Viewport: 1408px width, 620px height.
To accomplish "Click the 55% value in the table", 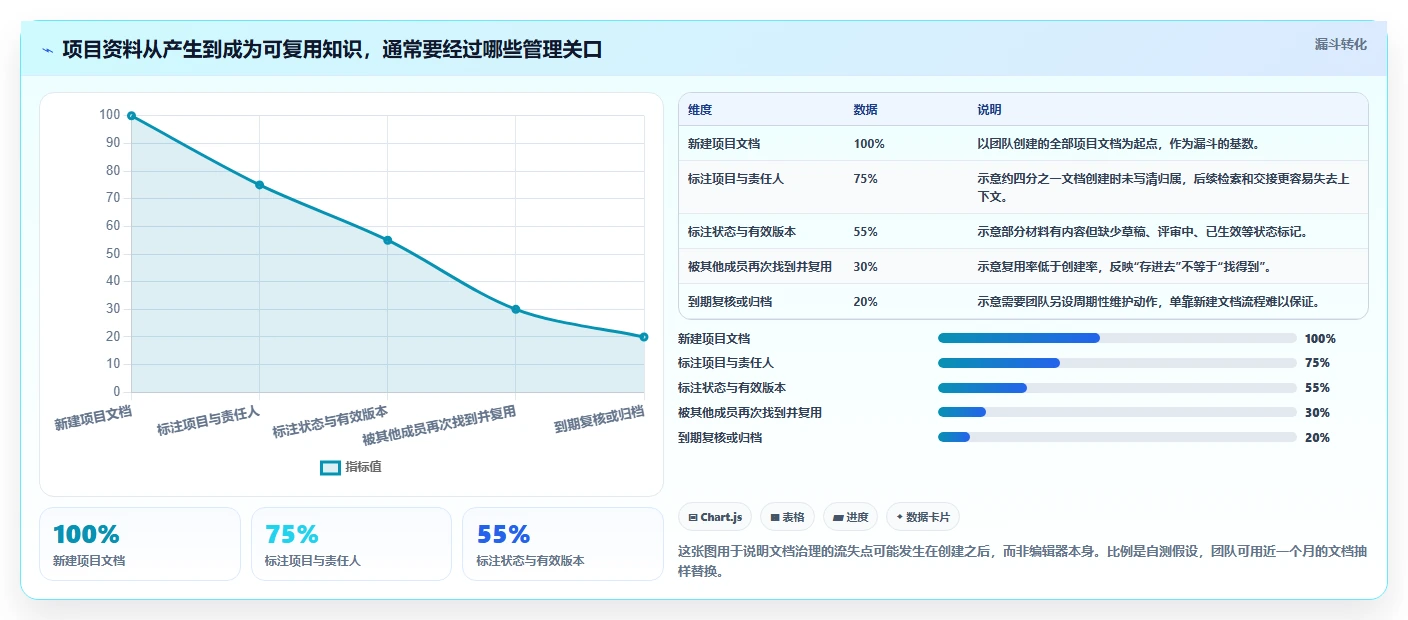I will 866,232.
